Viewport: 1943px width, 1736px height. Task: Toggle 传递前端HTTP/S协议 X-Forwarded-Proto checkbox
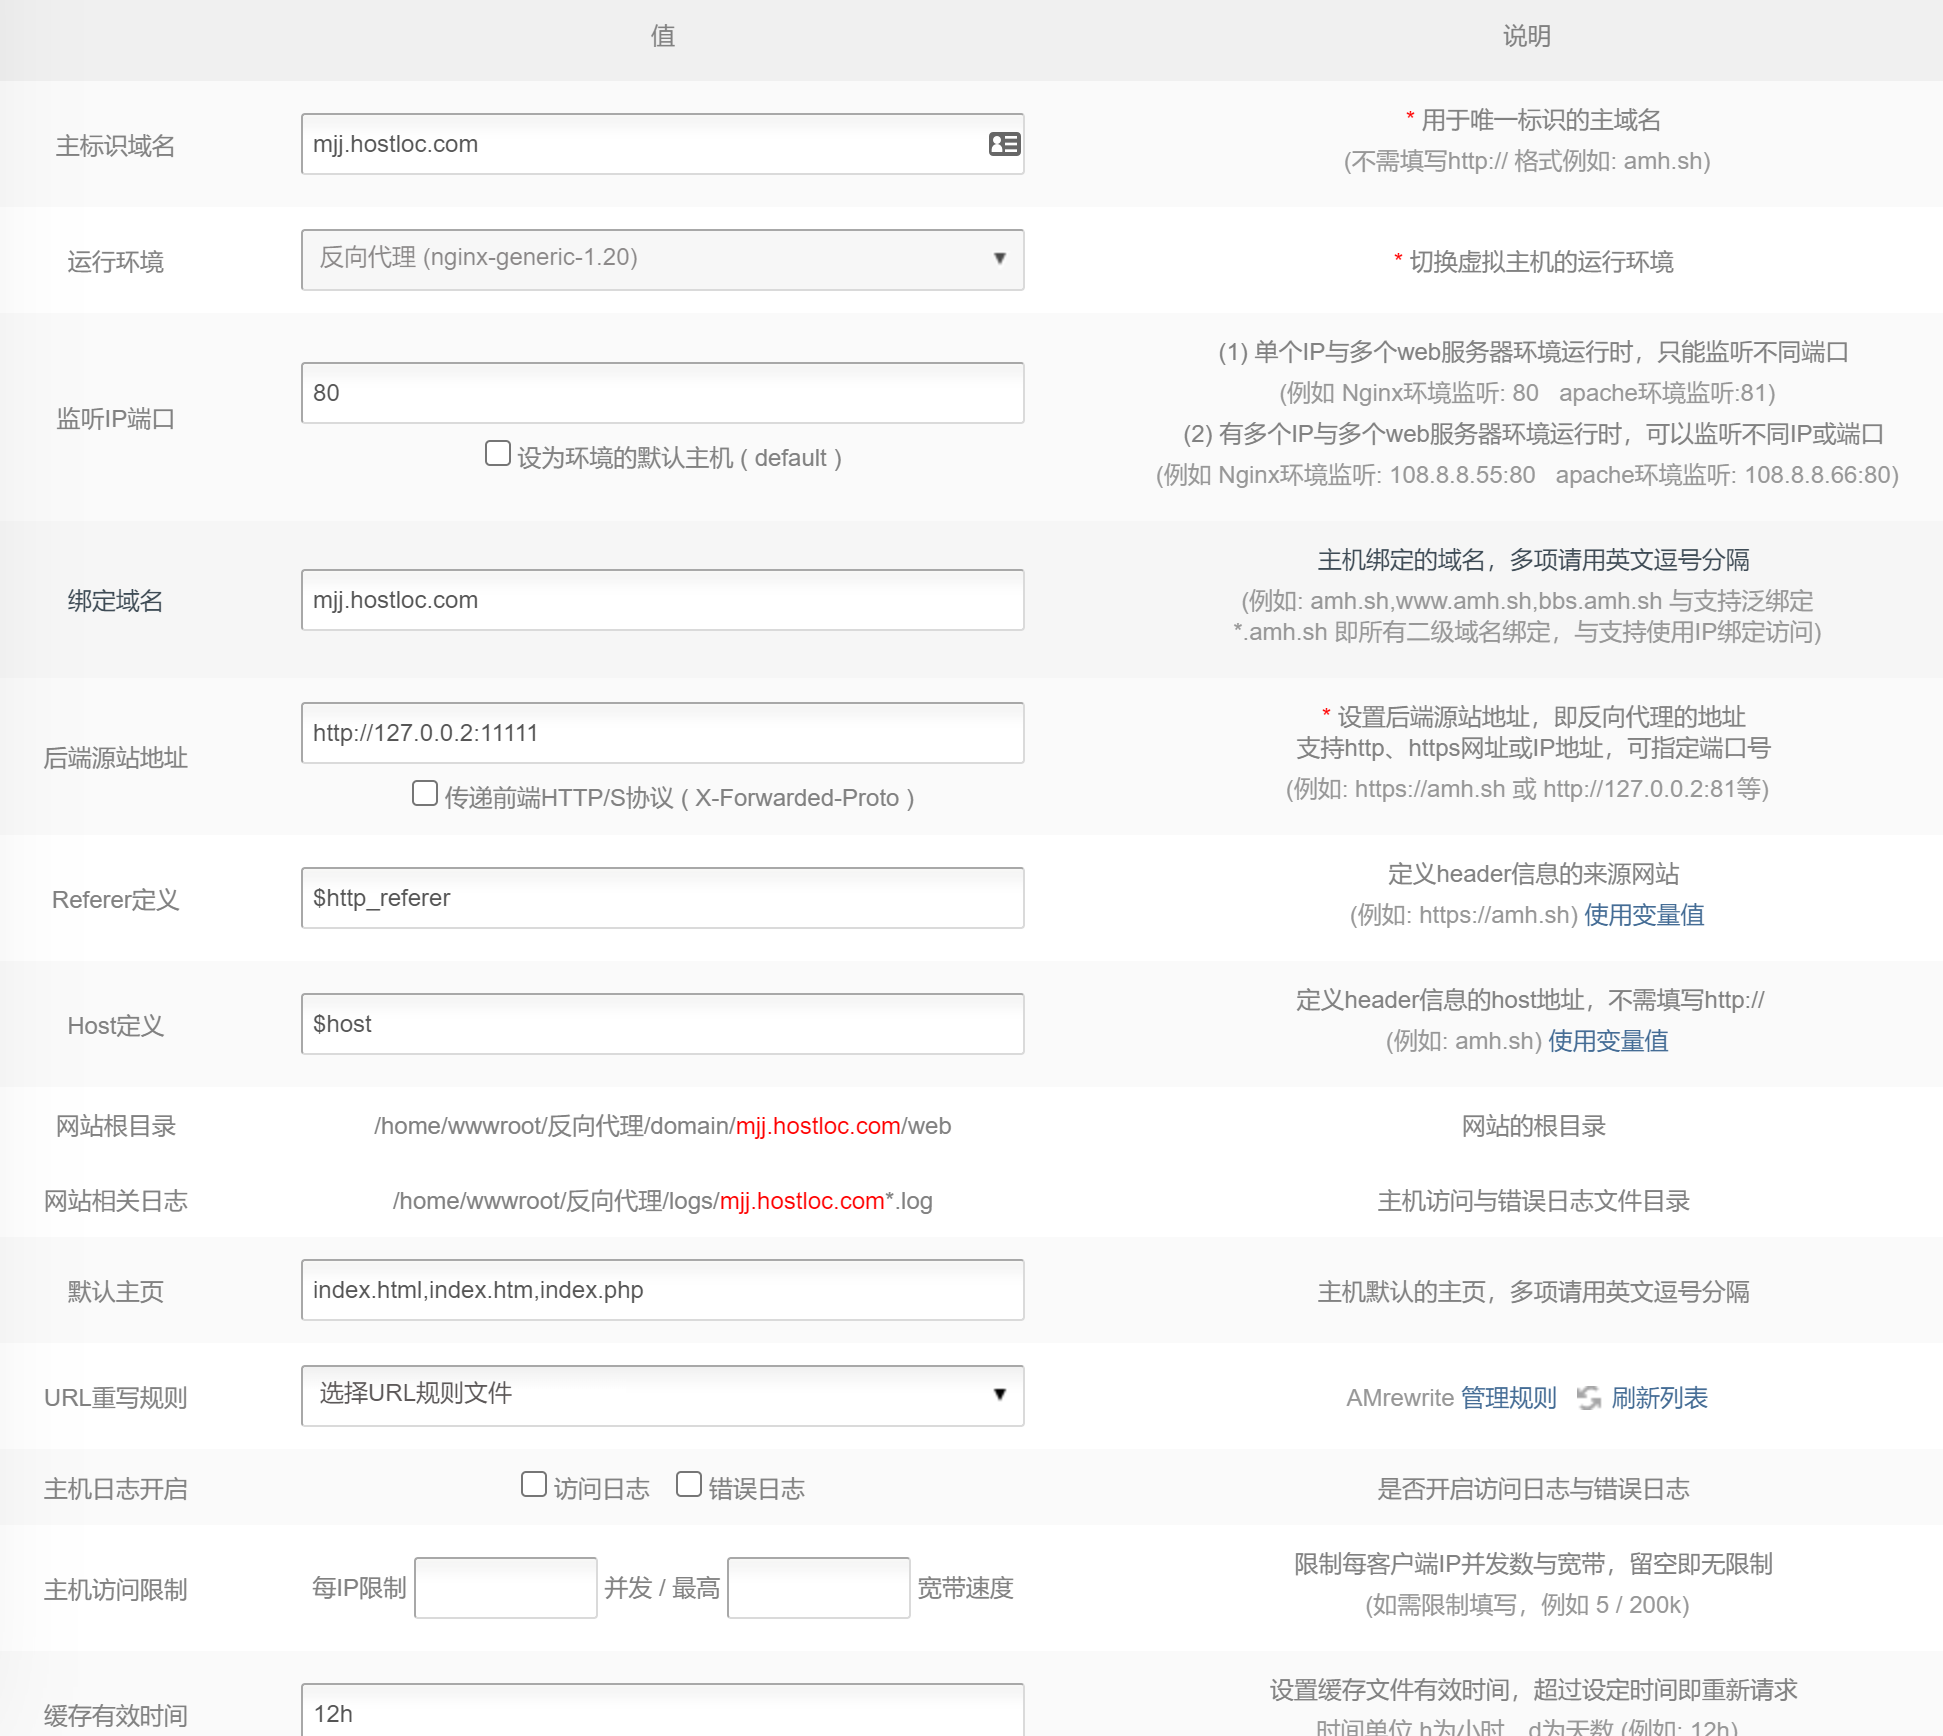[x=425, y=793]
